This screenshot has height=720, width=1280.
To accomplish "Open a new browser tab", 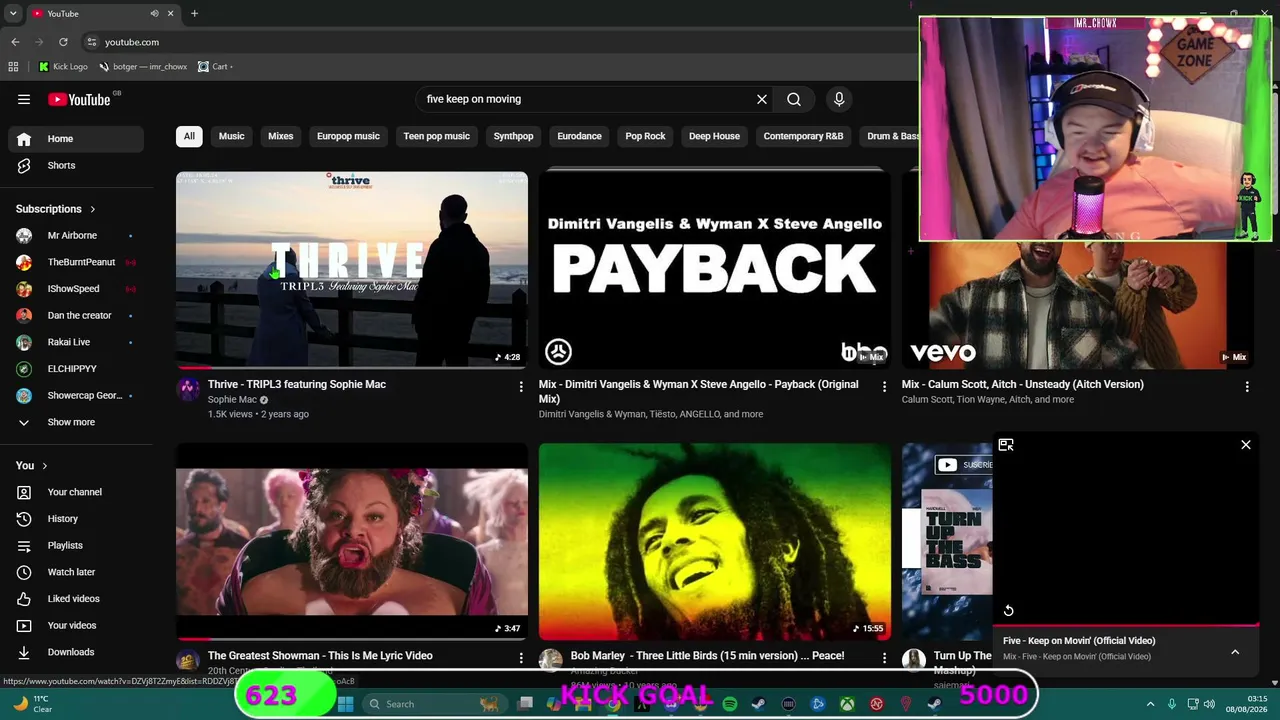I will (x=194, y=14).
